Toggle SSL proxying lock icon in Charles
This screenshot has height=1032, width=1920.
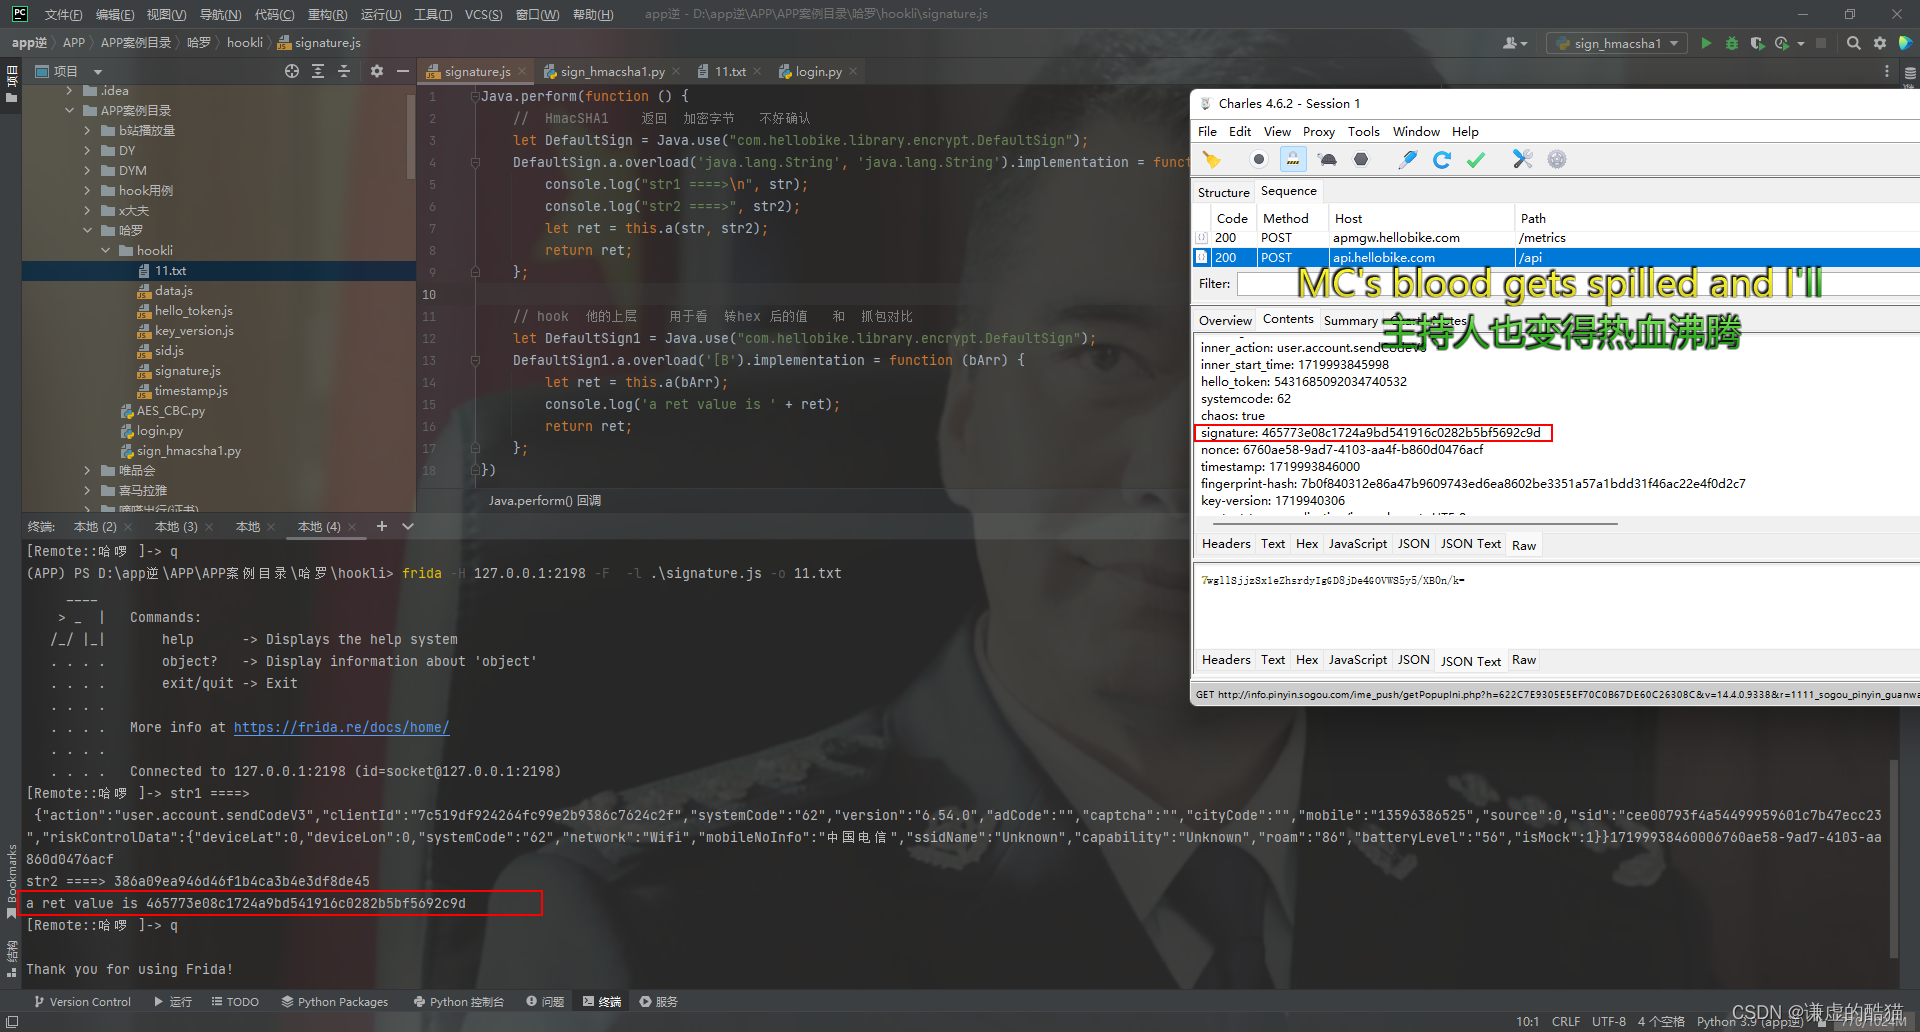coord(1293,159)
